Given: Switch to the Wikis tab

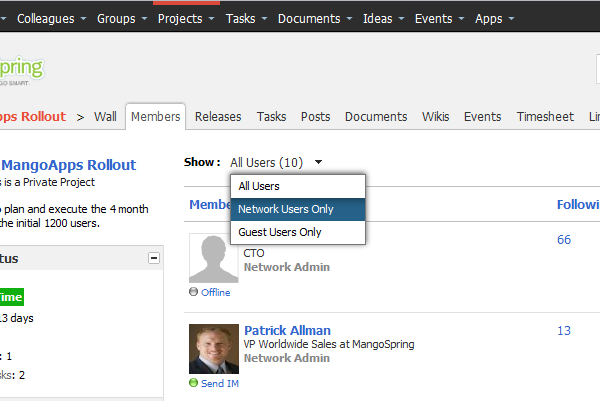Looking at the screenshot, I should (x=435, y=117).
